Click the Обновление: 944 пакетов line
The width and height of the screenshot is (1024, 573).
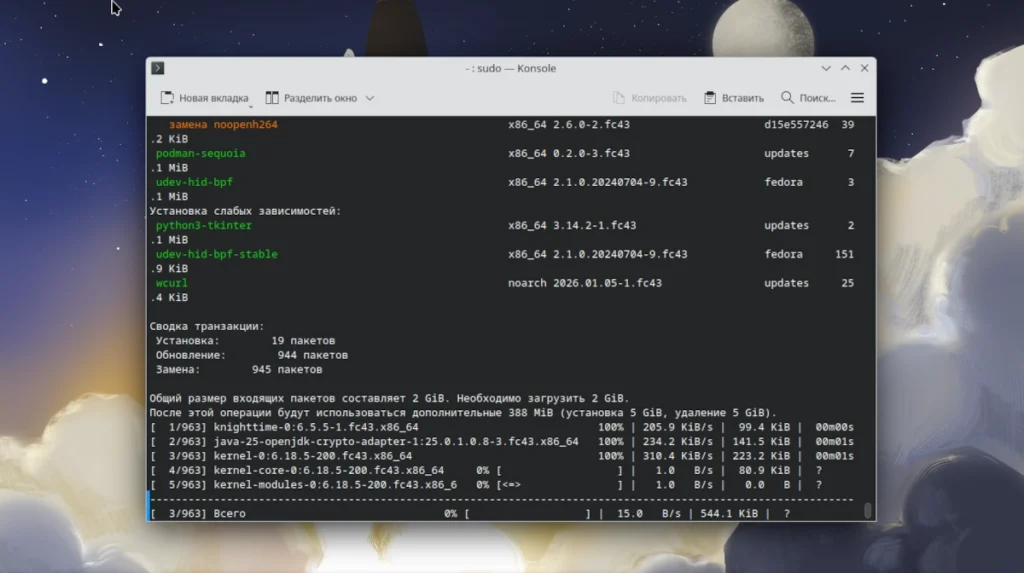click(x=251, y=355)
